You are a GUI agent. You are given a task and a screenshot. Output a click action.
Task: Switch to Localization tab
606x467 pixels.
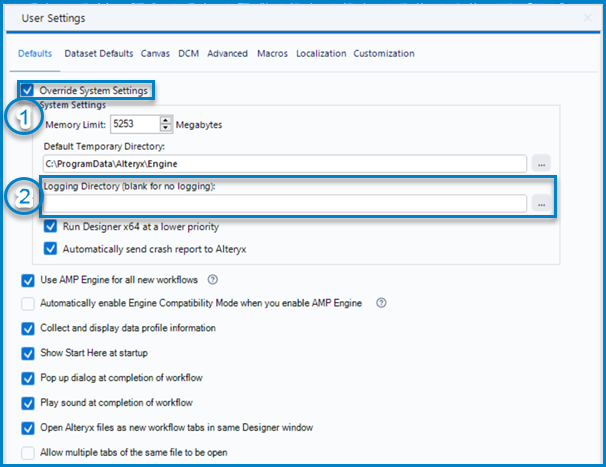point(321,53)
